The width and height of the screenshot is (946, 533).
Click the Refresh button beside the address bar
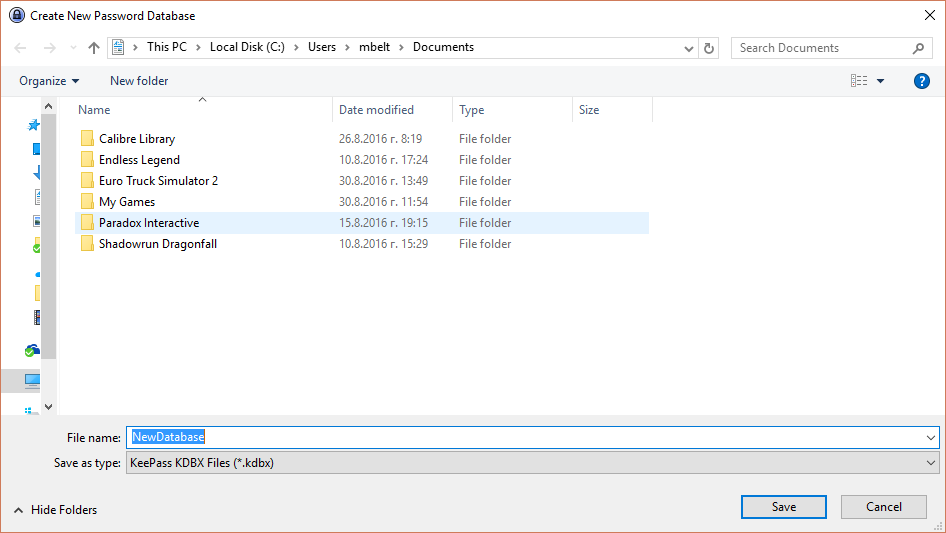710,48
